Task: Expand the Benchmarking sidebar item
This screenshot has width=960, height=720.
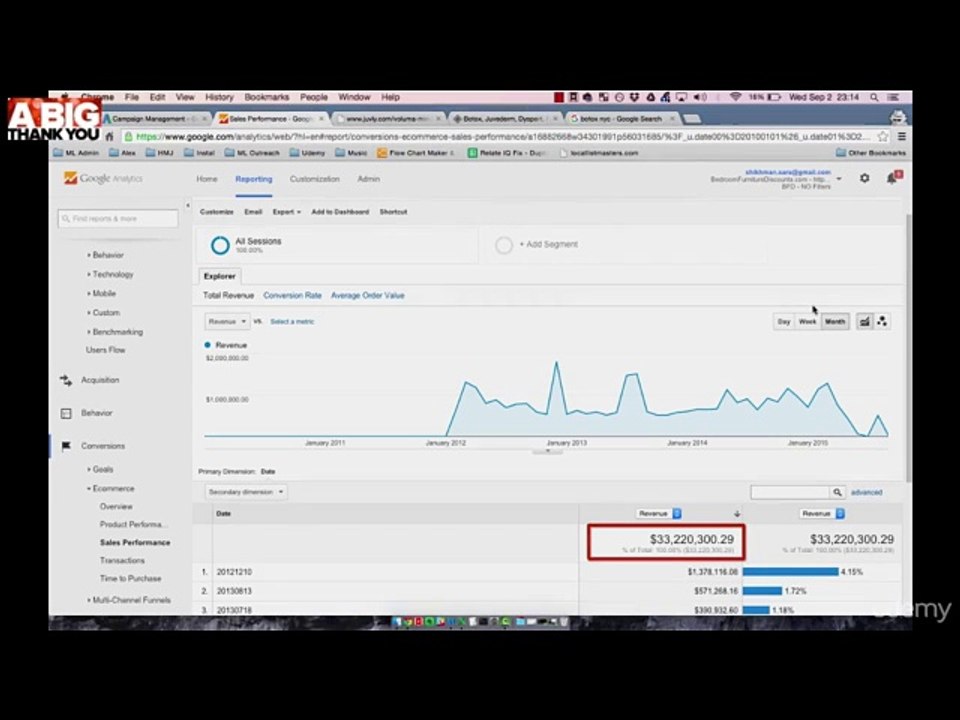Action: pos(114,332)
